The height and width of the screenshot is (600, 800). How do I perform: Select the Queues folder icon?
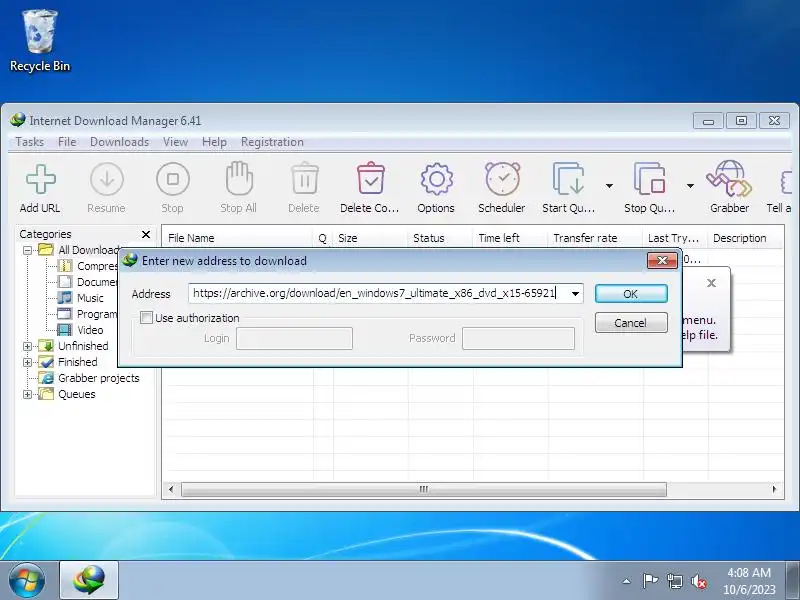pyautogui.click(x=46, y=394)
